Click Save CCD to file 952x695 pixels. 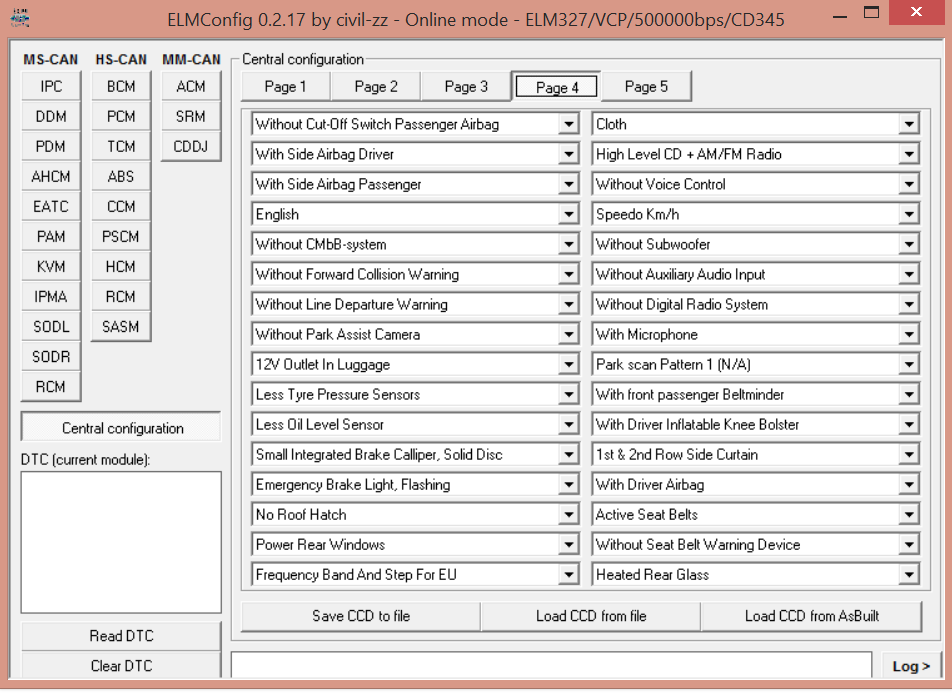361,616
